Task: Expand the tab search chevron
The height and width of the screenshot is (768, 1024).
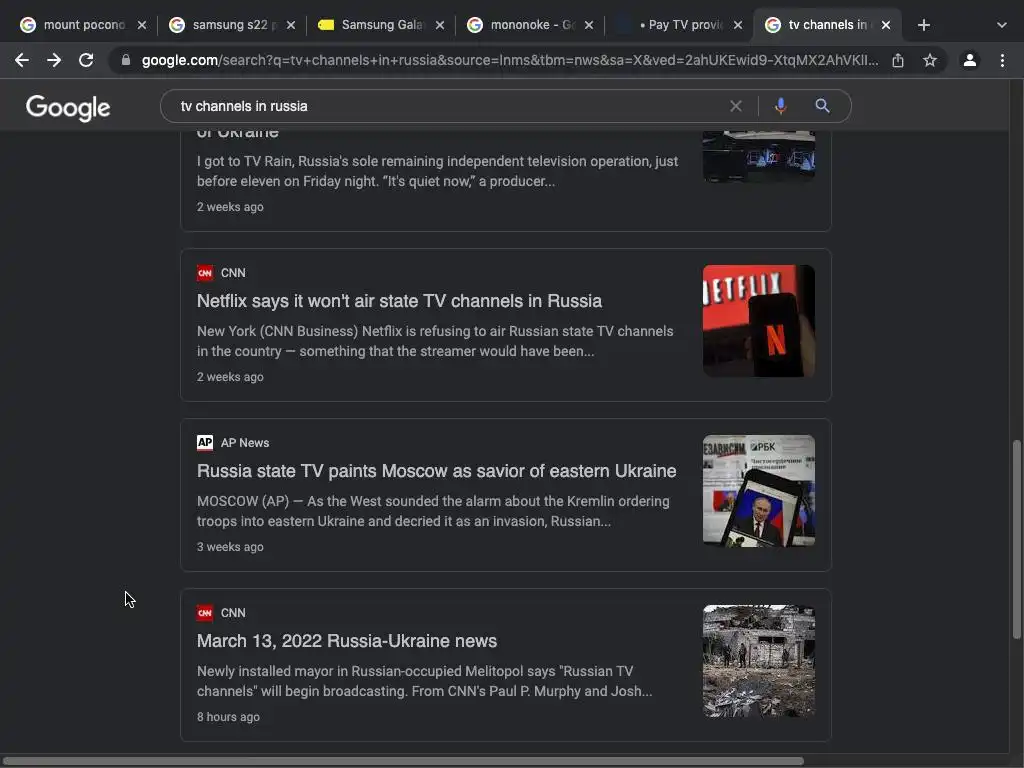Action: click(x=1002, y=25)
